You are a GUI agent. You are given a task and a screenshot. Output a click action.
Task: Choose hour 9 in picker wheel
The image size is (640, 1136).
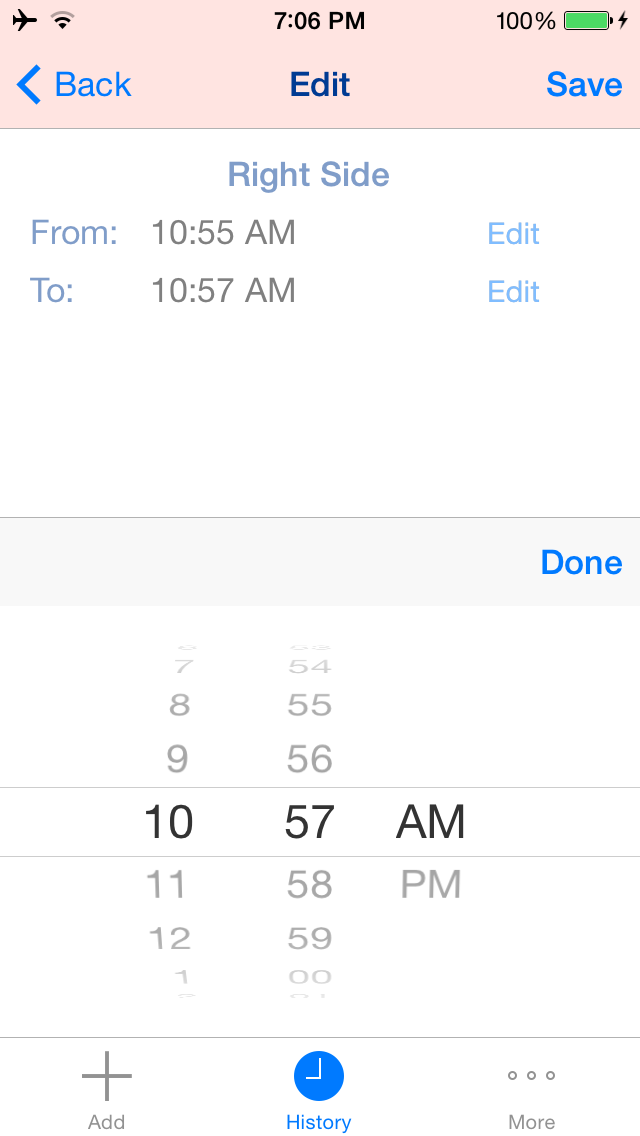pos(178,759)
